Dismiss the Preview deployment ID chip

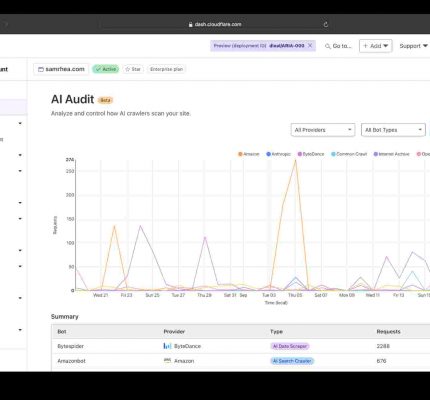(x=310, y=46)
